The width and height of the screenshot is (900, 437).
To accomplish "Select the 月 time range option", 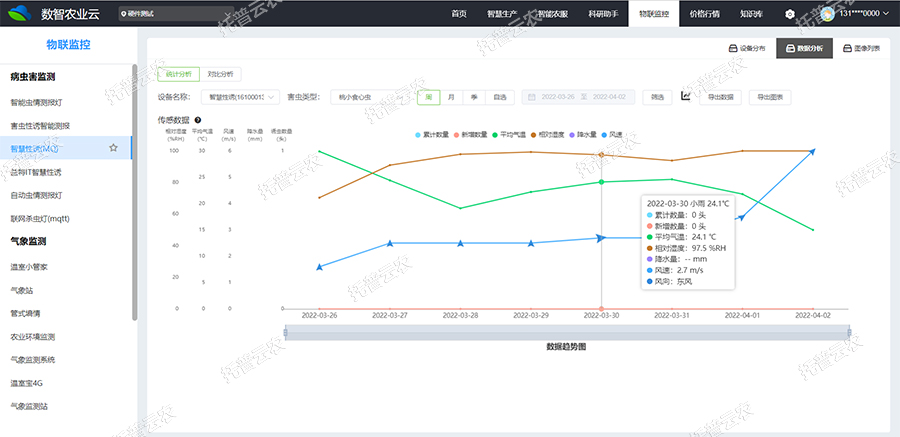I will point(451,97).
